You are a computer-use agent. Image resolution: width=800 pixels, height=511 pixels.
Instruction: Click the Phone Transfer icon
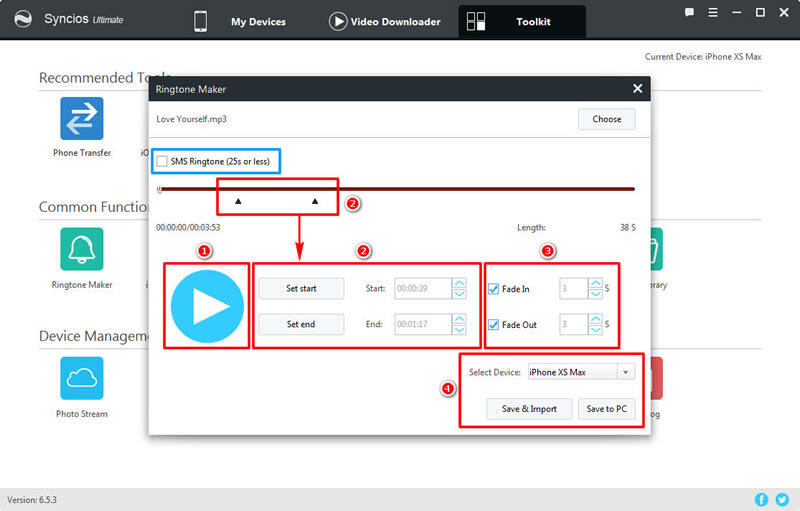pyautogui.click(x=82, y=118)
